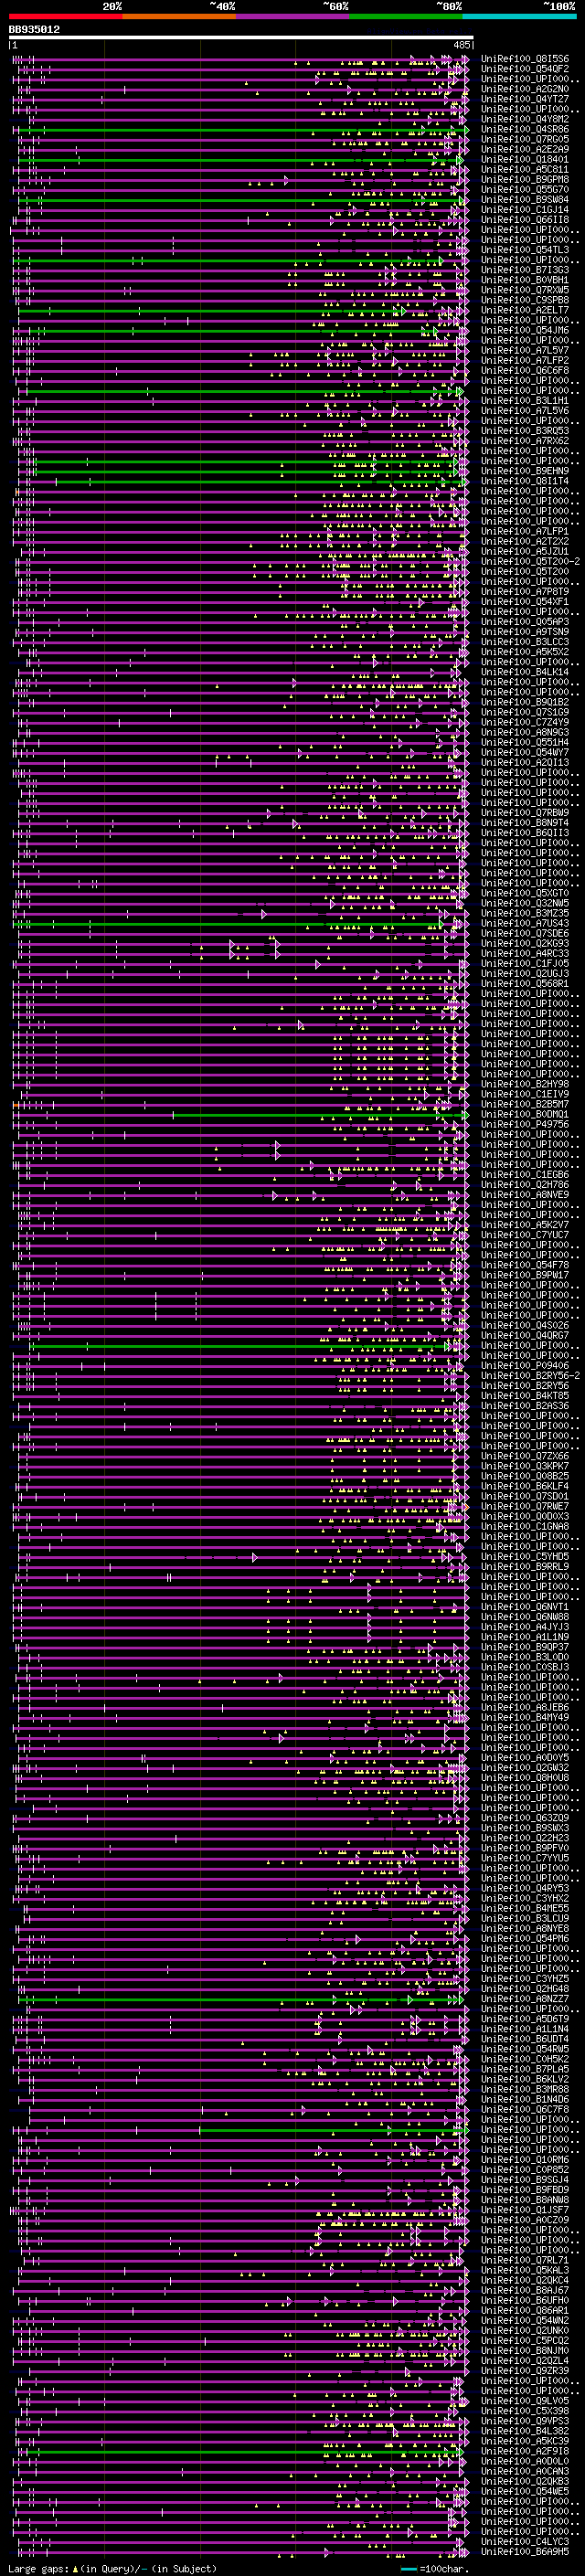Click the UniRef100_B3L1H1 label
The width and height of the screenshot is (585, 2576).
click(x=525, y=401)
